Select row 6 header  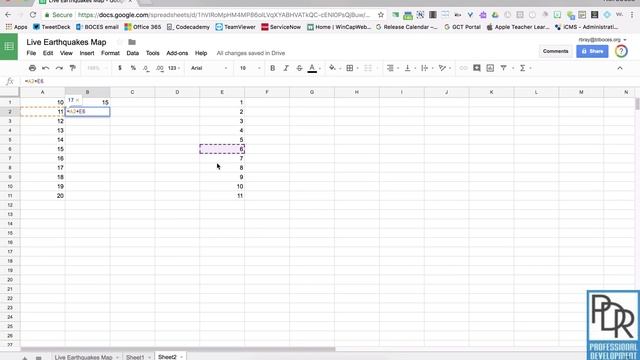tap(10, 149)
